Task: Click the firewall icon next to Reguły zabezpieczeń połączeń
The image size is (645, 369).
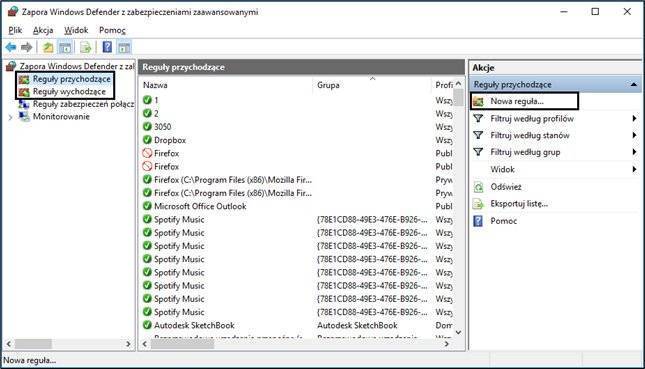Action: click(x=24, y=104)
